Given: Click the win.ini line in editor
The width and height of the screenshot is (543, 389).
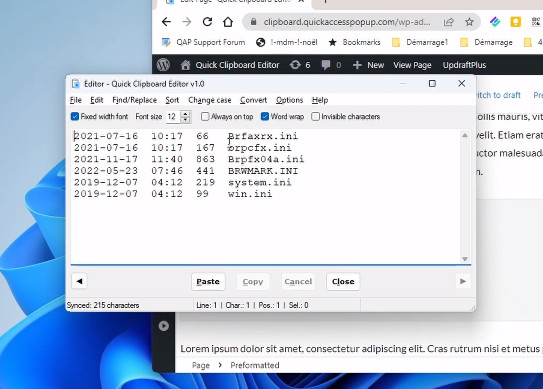Looking at the screenshot, I should pos(173,194).
